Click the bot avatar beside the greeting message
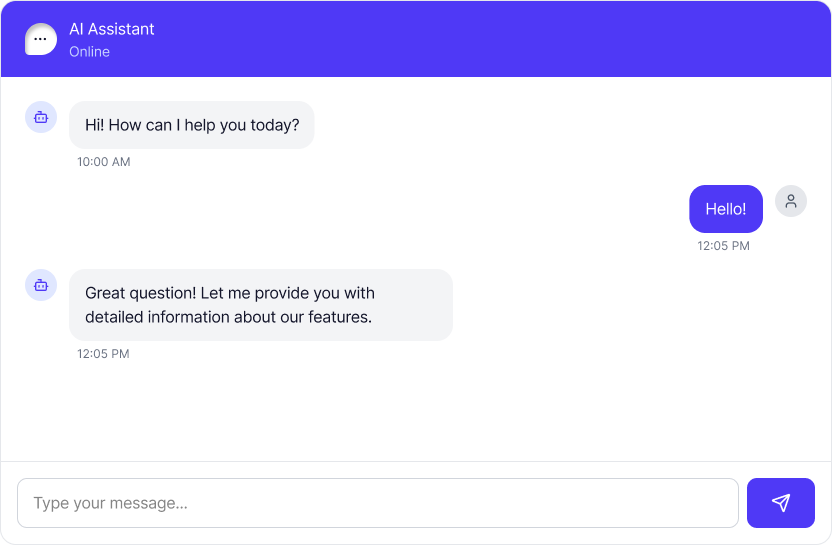The image size is (832, 545). (x=41, y=117)
